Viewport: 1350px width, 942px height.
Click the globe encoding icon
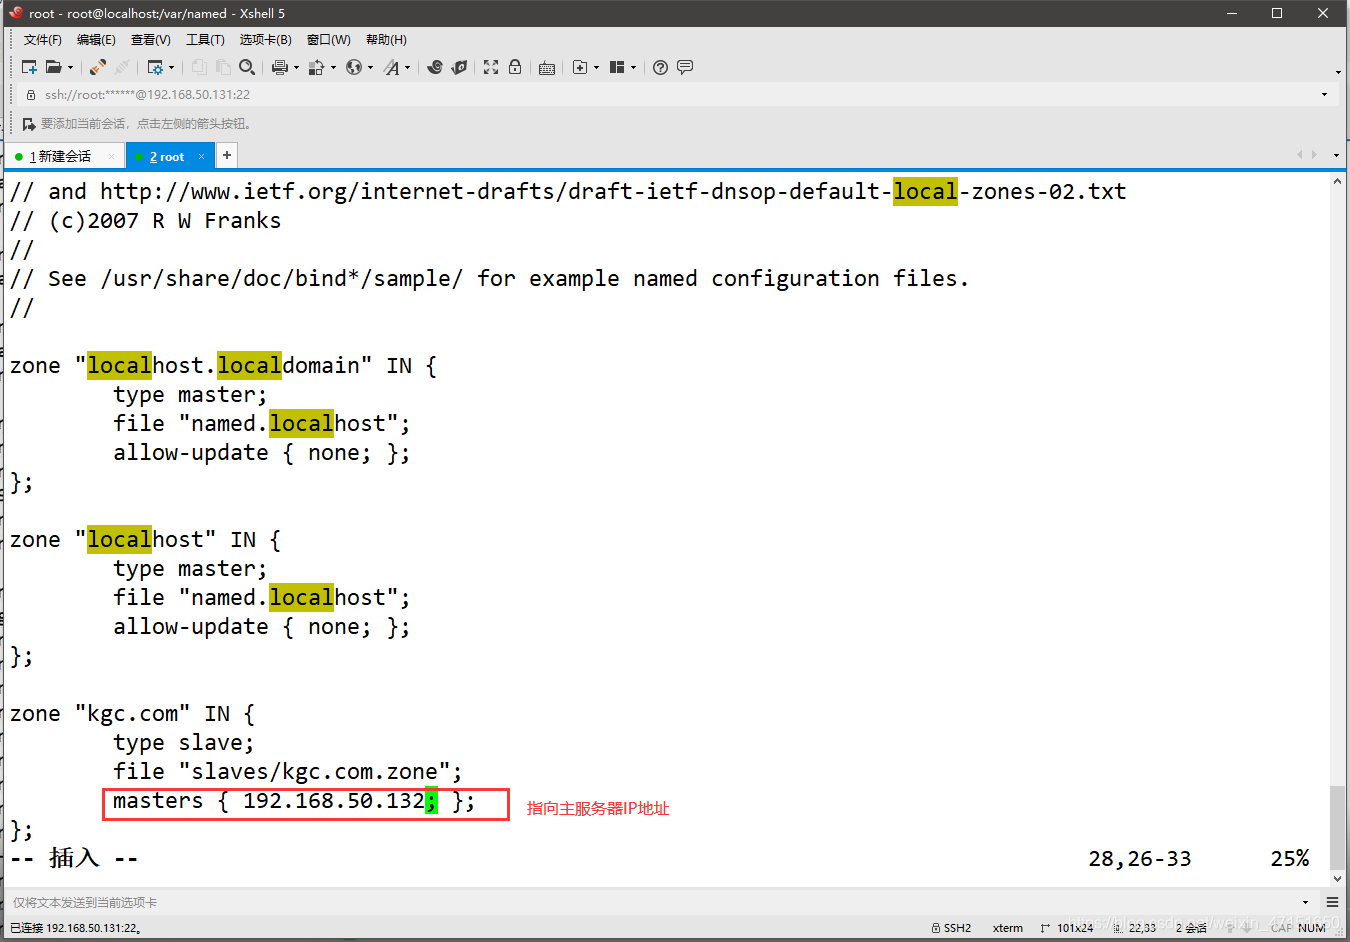point(354,67)
